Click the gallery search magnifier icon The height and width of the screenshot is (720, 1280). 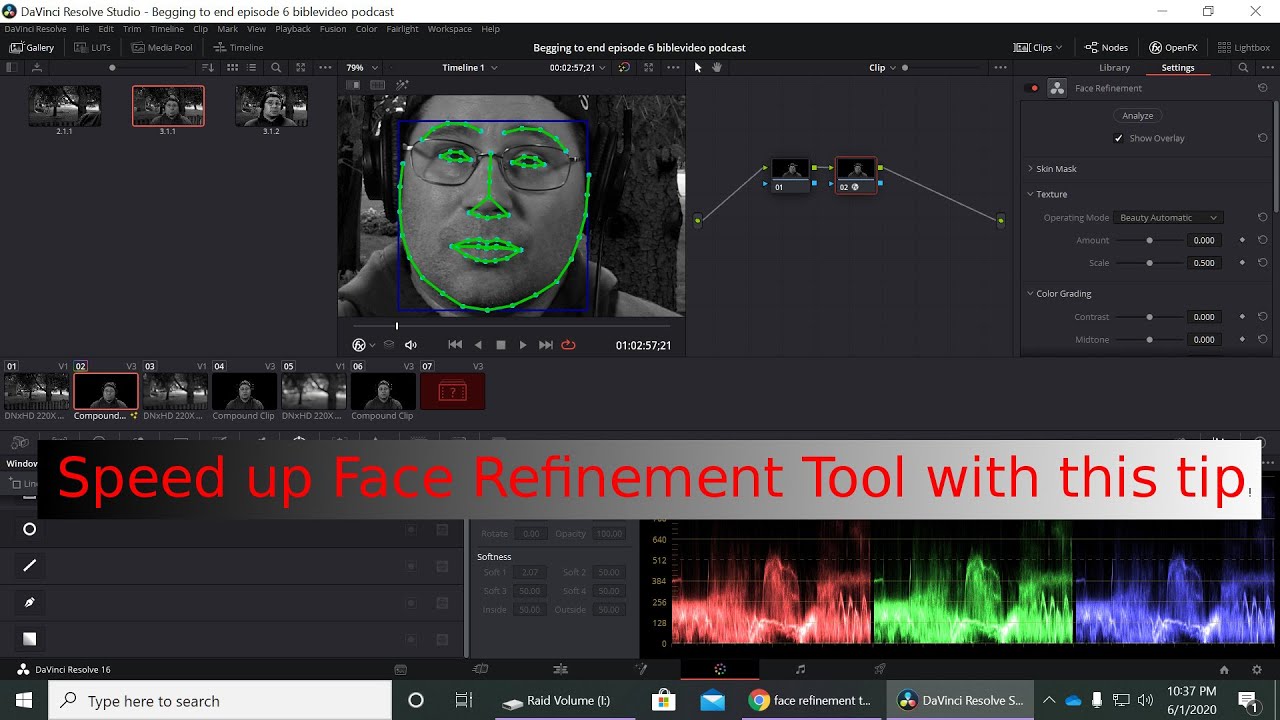point(275,68)
